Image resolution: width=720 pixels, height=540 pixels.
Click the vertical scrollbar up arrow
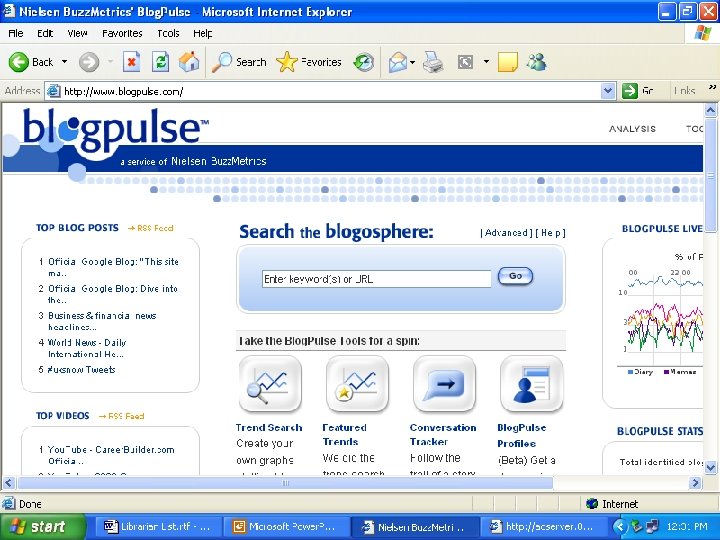click(710, 110)
